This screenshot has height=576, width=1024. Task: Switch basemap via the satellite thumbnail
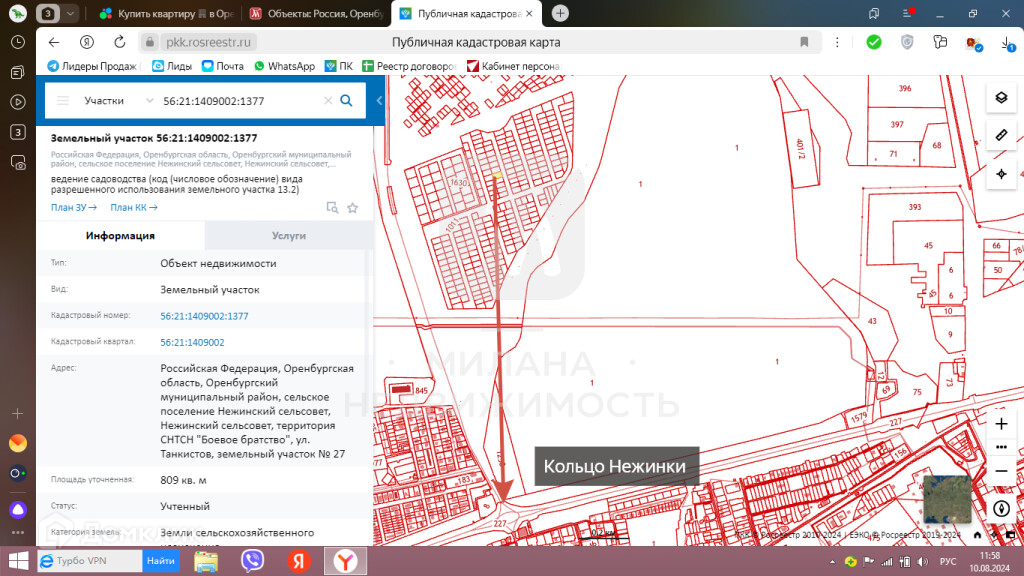click(945, 500)
